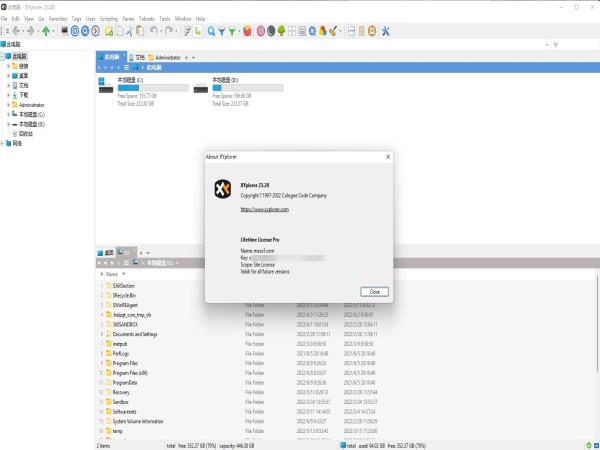Open the Undo dropdown arrow
Image resolution: width=600 pixels, height=450 pixels.
click(160, 31)
